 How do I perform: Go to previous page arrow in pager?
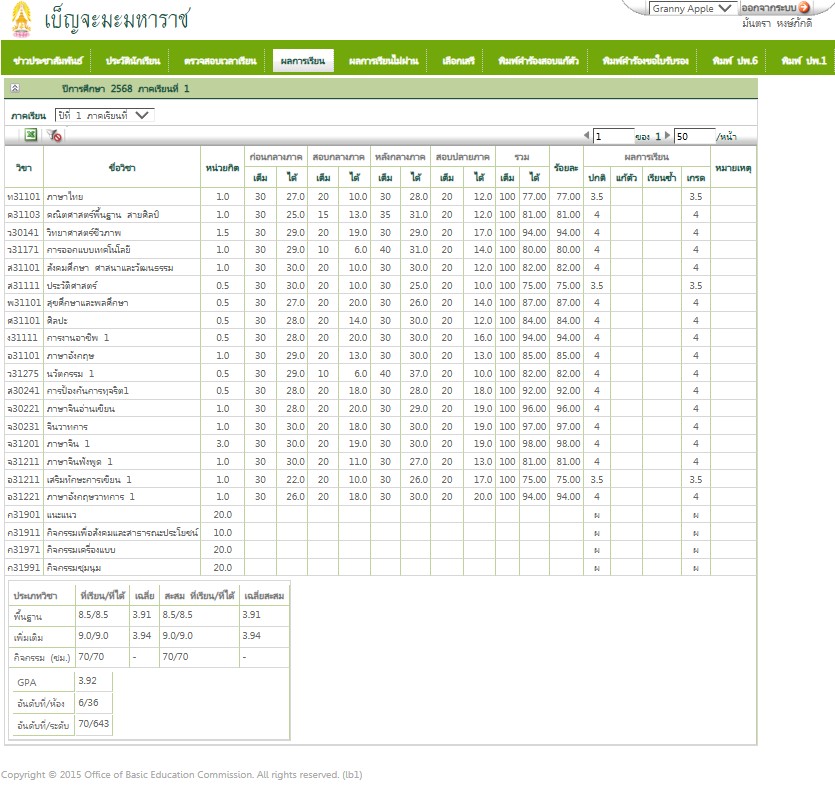586,135
